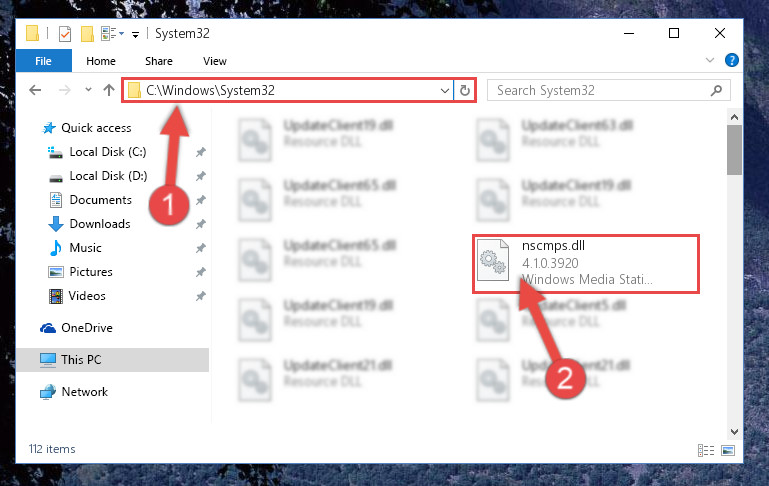Click the vertical scrollbar thumb

coord(734,150)
